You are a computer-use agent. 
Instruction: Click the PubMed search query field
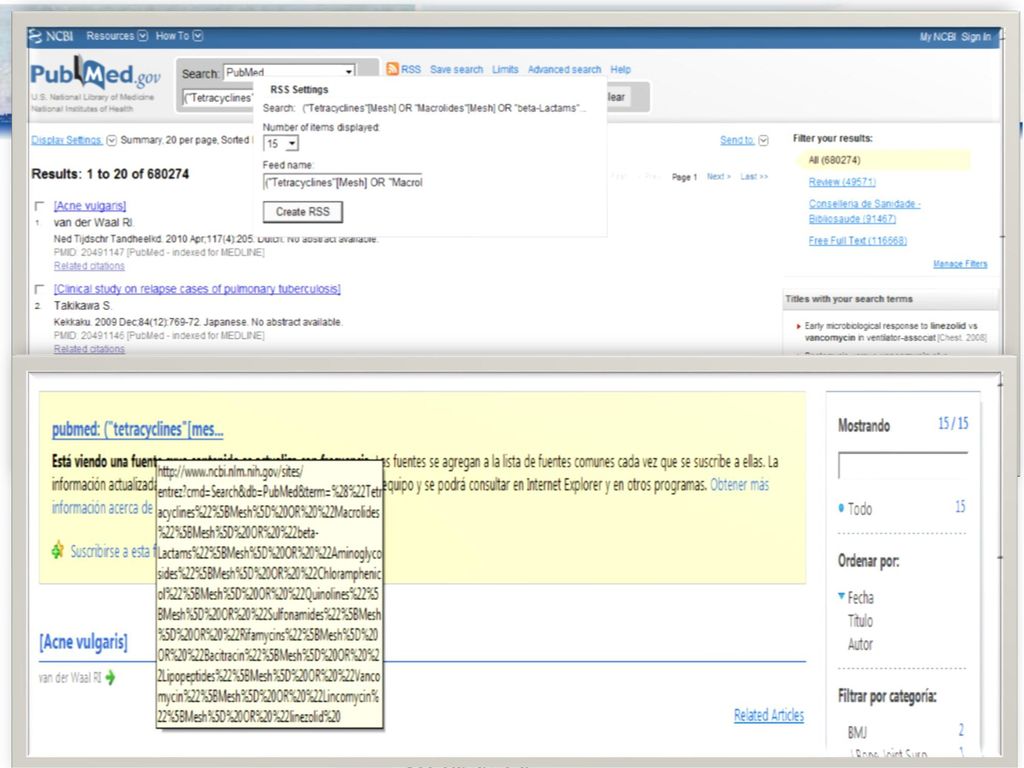tap(219, 98)
